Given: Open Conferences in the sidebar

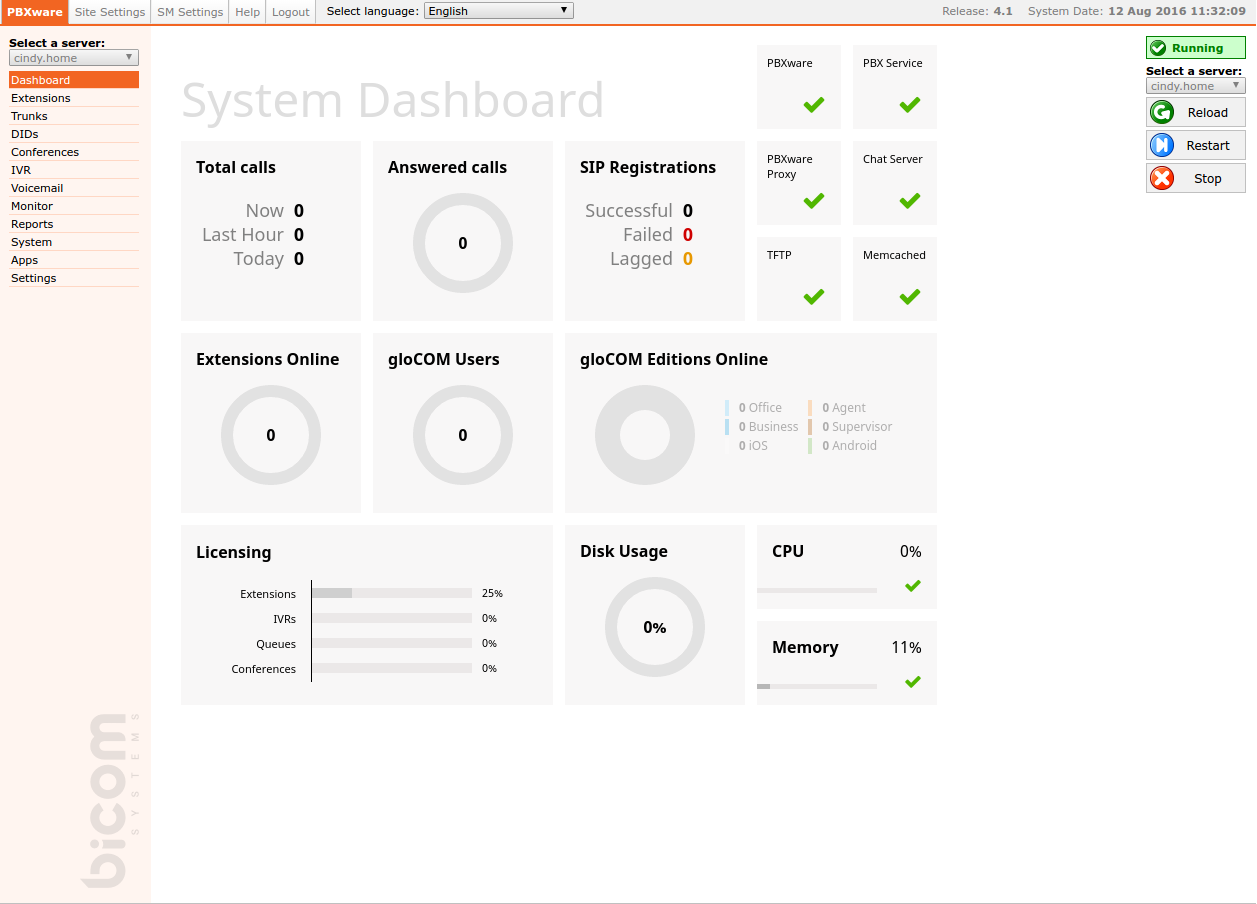Looking at the screenshot, I should [74, 152].
